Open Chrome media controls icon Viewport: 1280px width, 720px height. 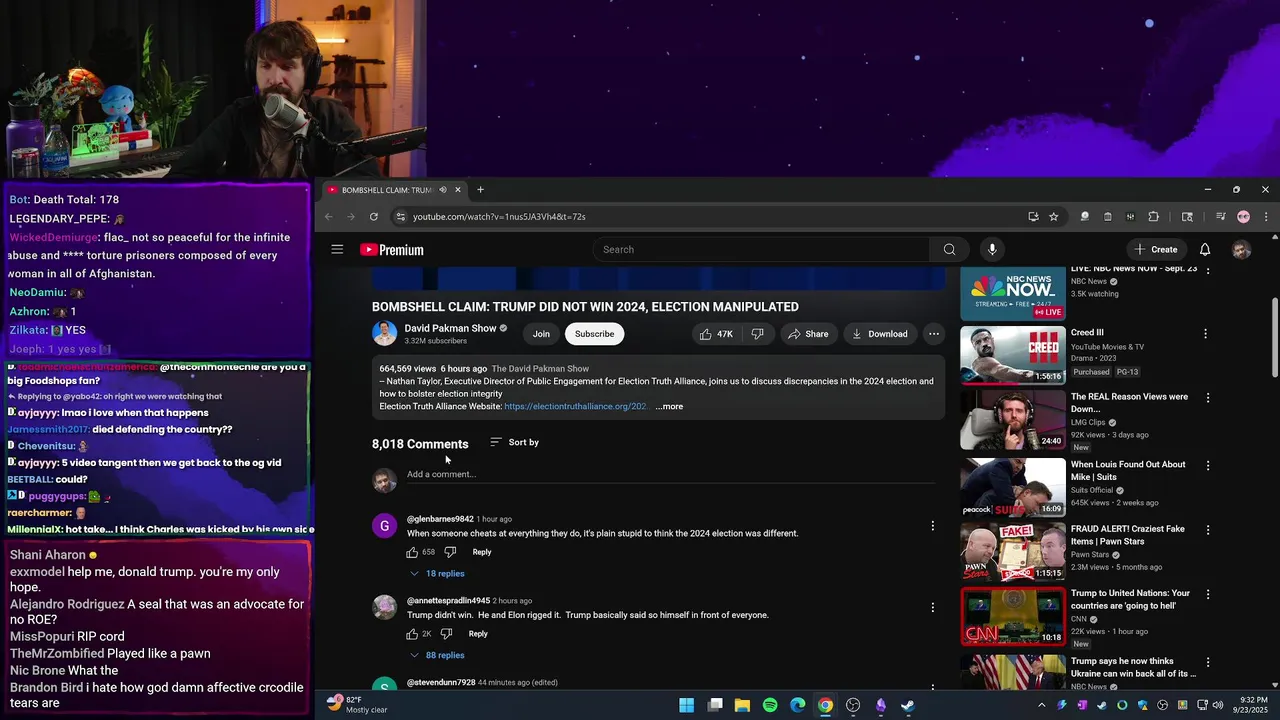(x=1221, y=216)
